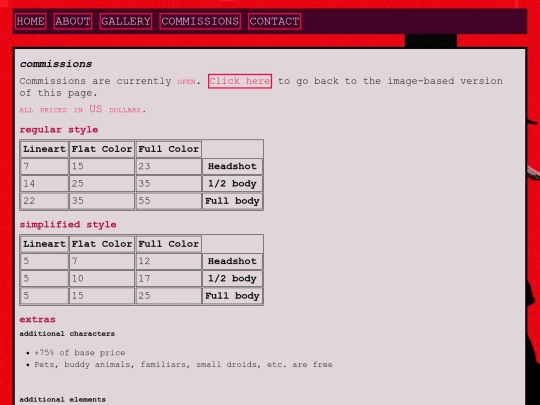Click Lineart header in simplified style table
Screen dimensions: 540x405
[x=44, y=244]
